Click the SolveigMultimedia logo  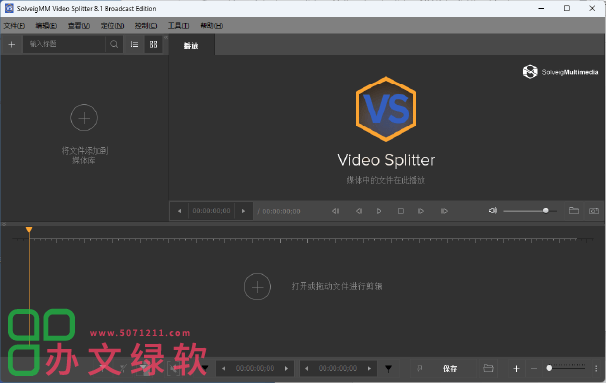coord(560,72)
